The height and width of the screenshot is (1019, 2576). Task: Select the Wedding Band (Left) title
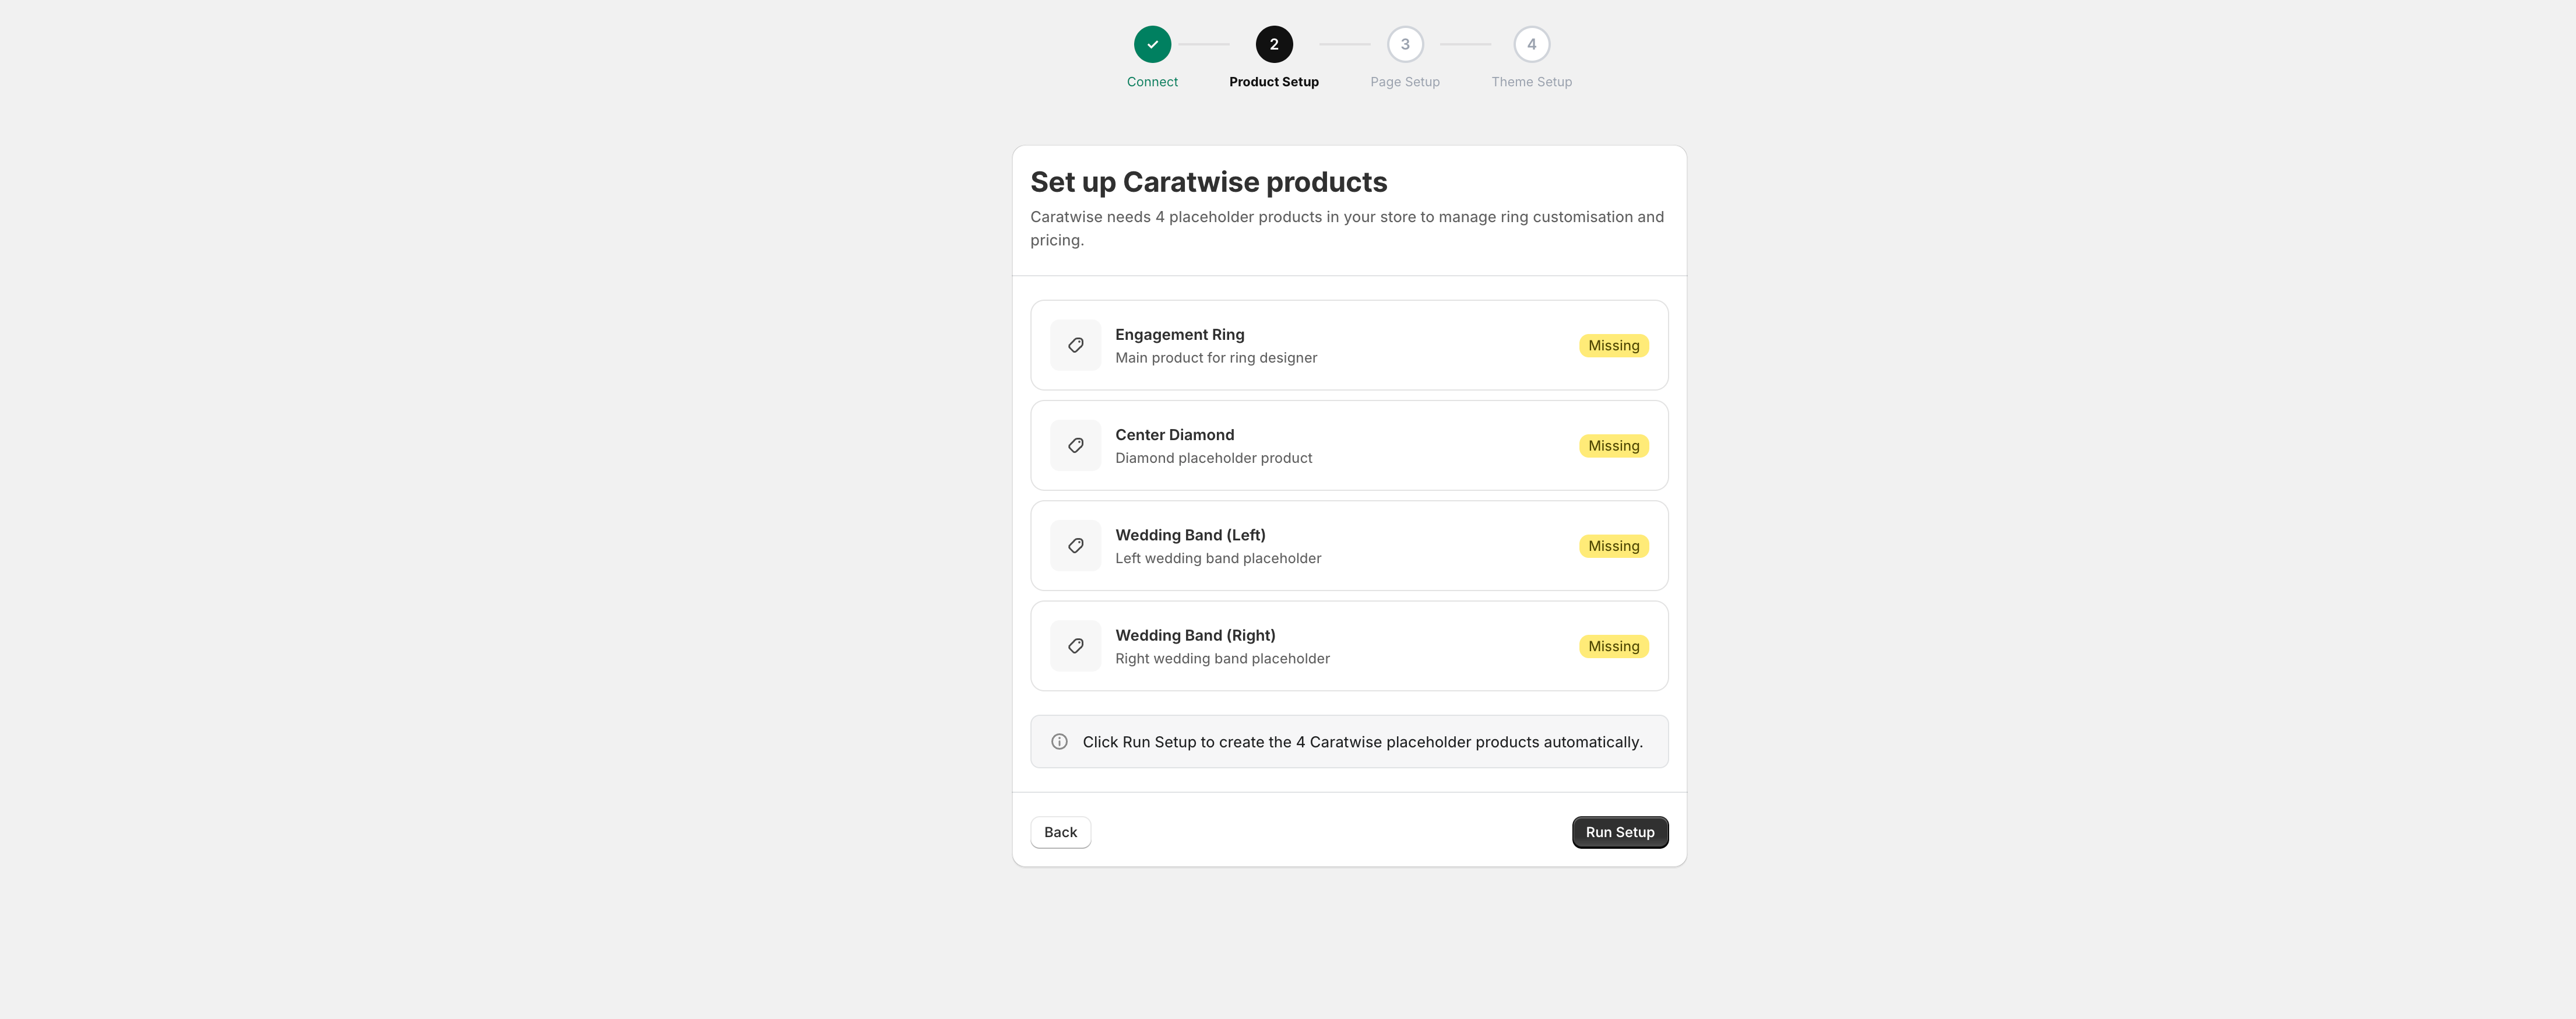[x=1190, y=535]
